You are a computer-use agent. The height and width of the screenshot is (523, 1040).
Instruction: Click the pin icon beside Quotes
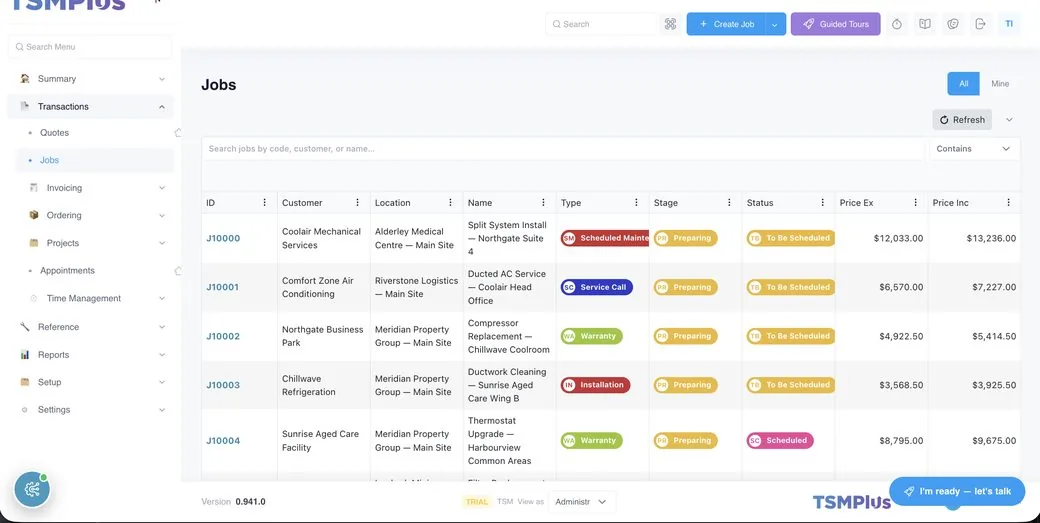click(x=178, y=133)
